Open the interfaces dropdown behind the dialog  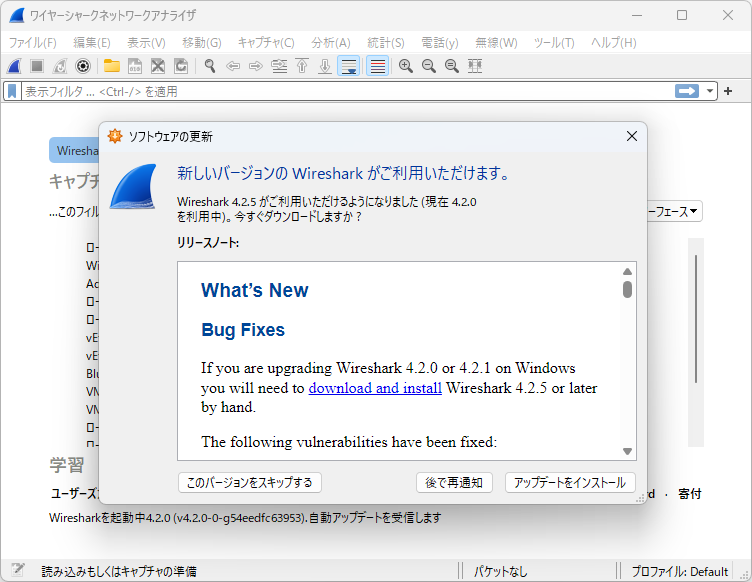pos(675,211)
